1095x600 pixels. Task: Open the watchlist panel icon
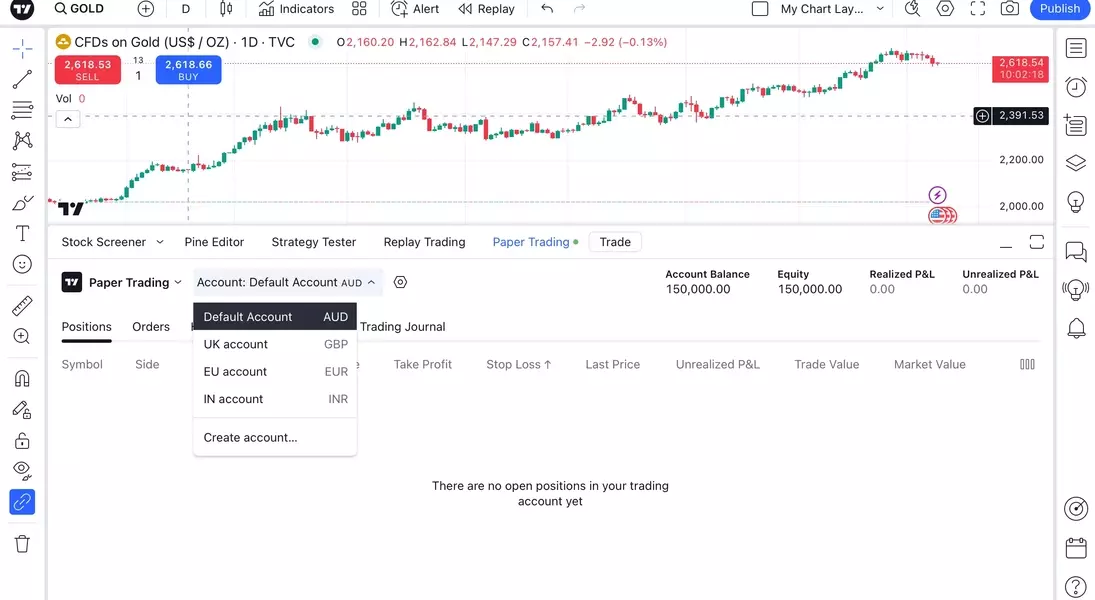pyautogui.click(x=1076, y=49)
